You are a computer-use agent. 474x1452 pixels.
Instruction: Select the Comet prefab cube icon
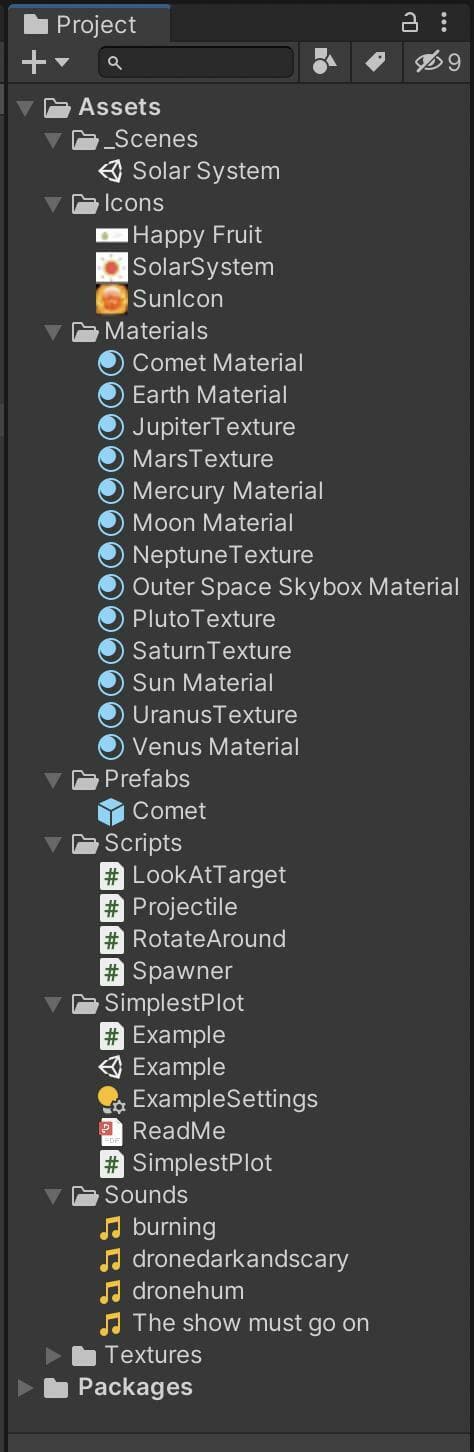pos(111,811)
